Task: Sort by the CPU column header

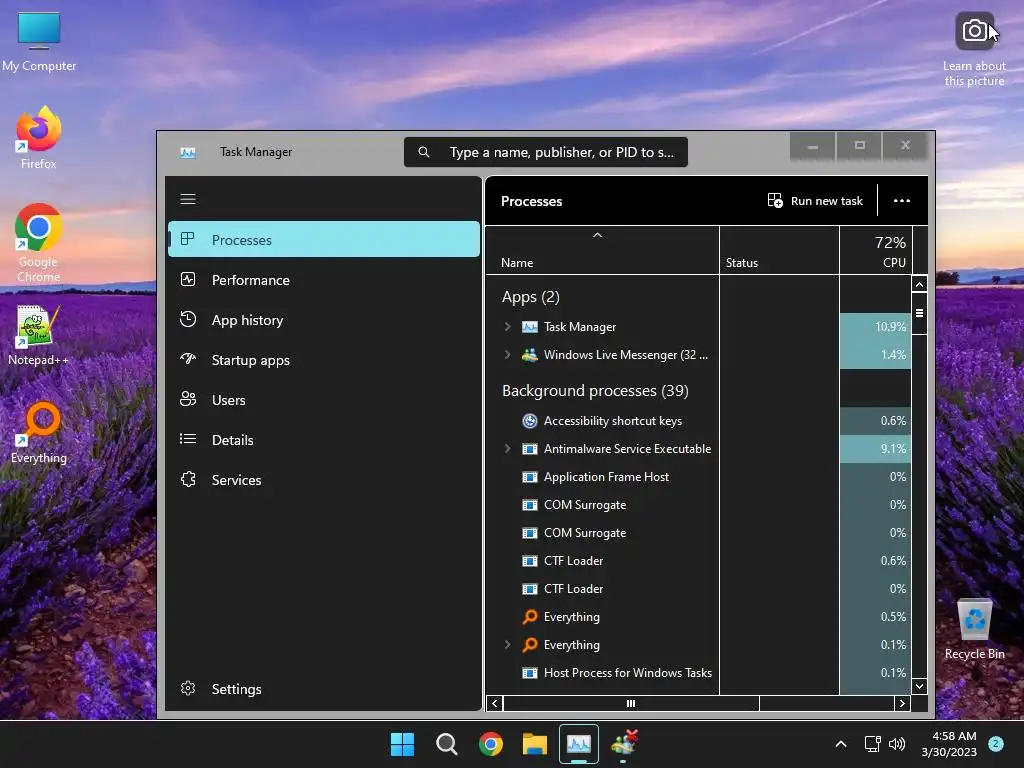Action: [x=876, y=251]
